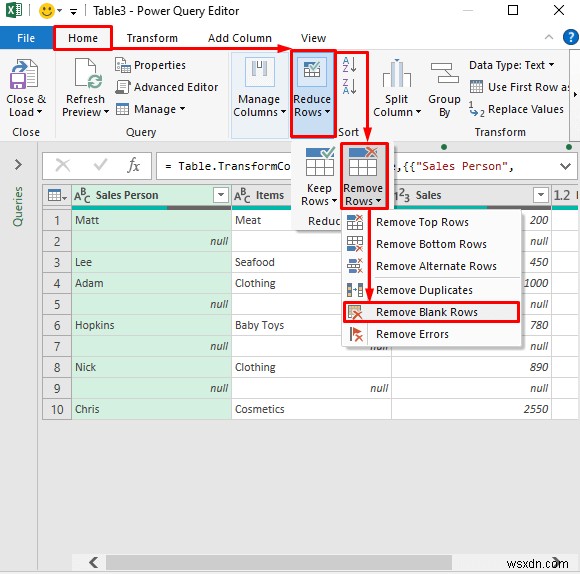Open the Data Type: Text dropdown
580x574 pixels.
[512, 65]
